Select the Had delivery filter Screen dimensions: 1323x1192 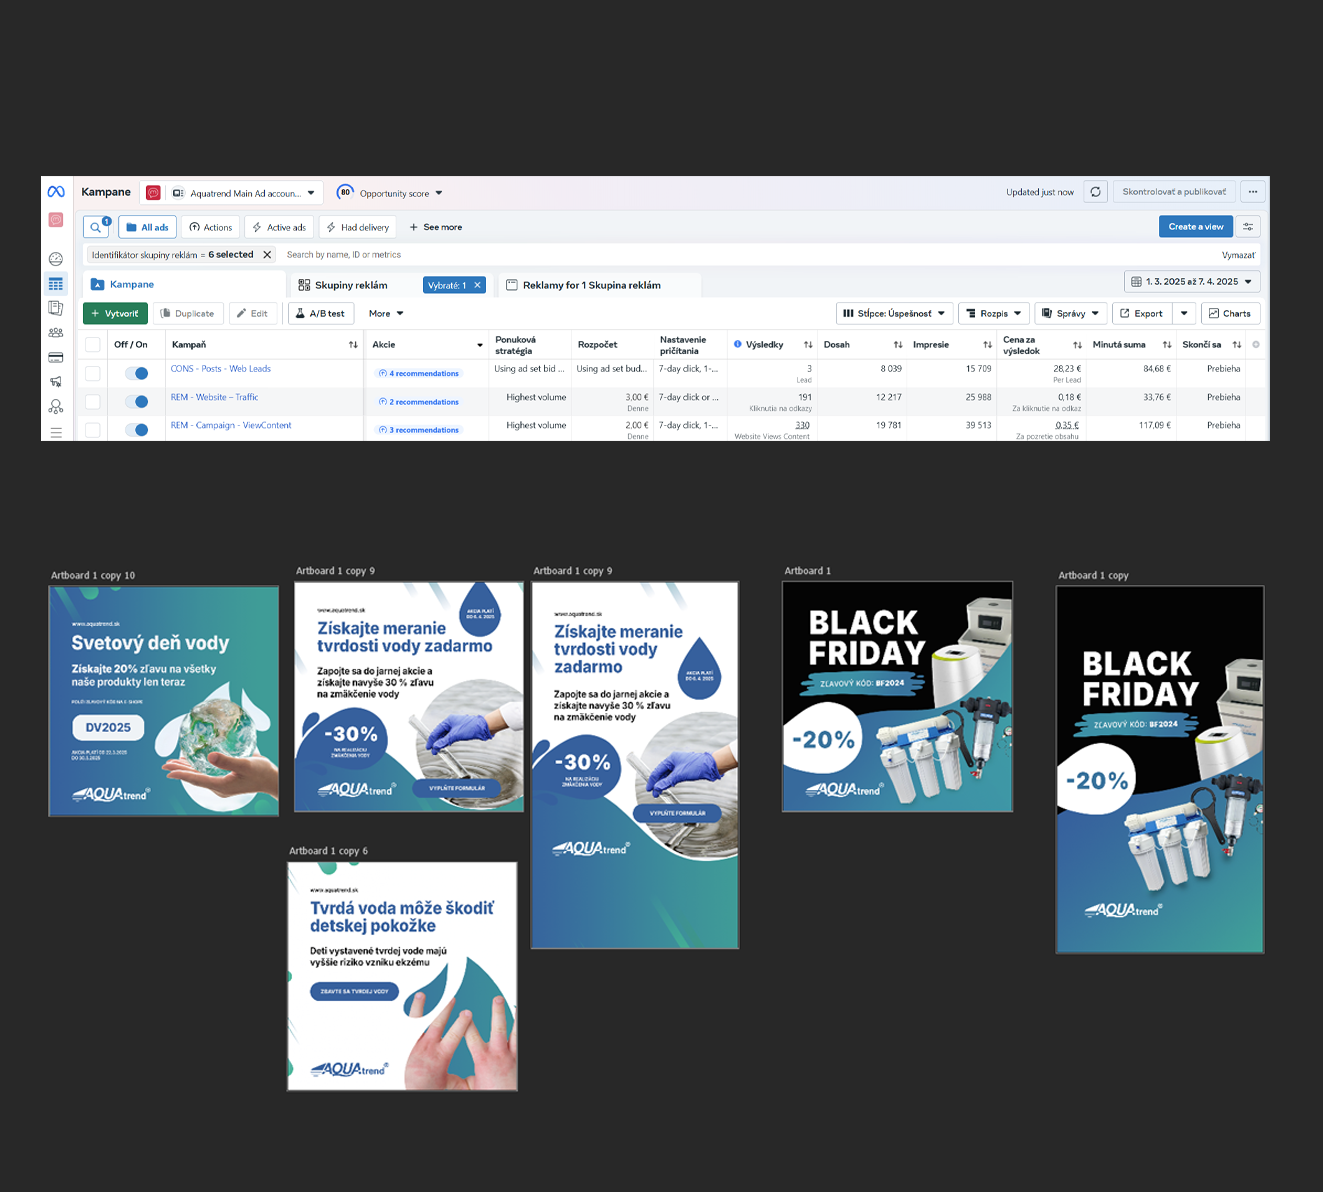[357, 227]
